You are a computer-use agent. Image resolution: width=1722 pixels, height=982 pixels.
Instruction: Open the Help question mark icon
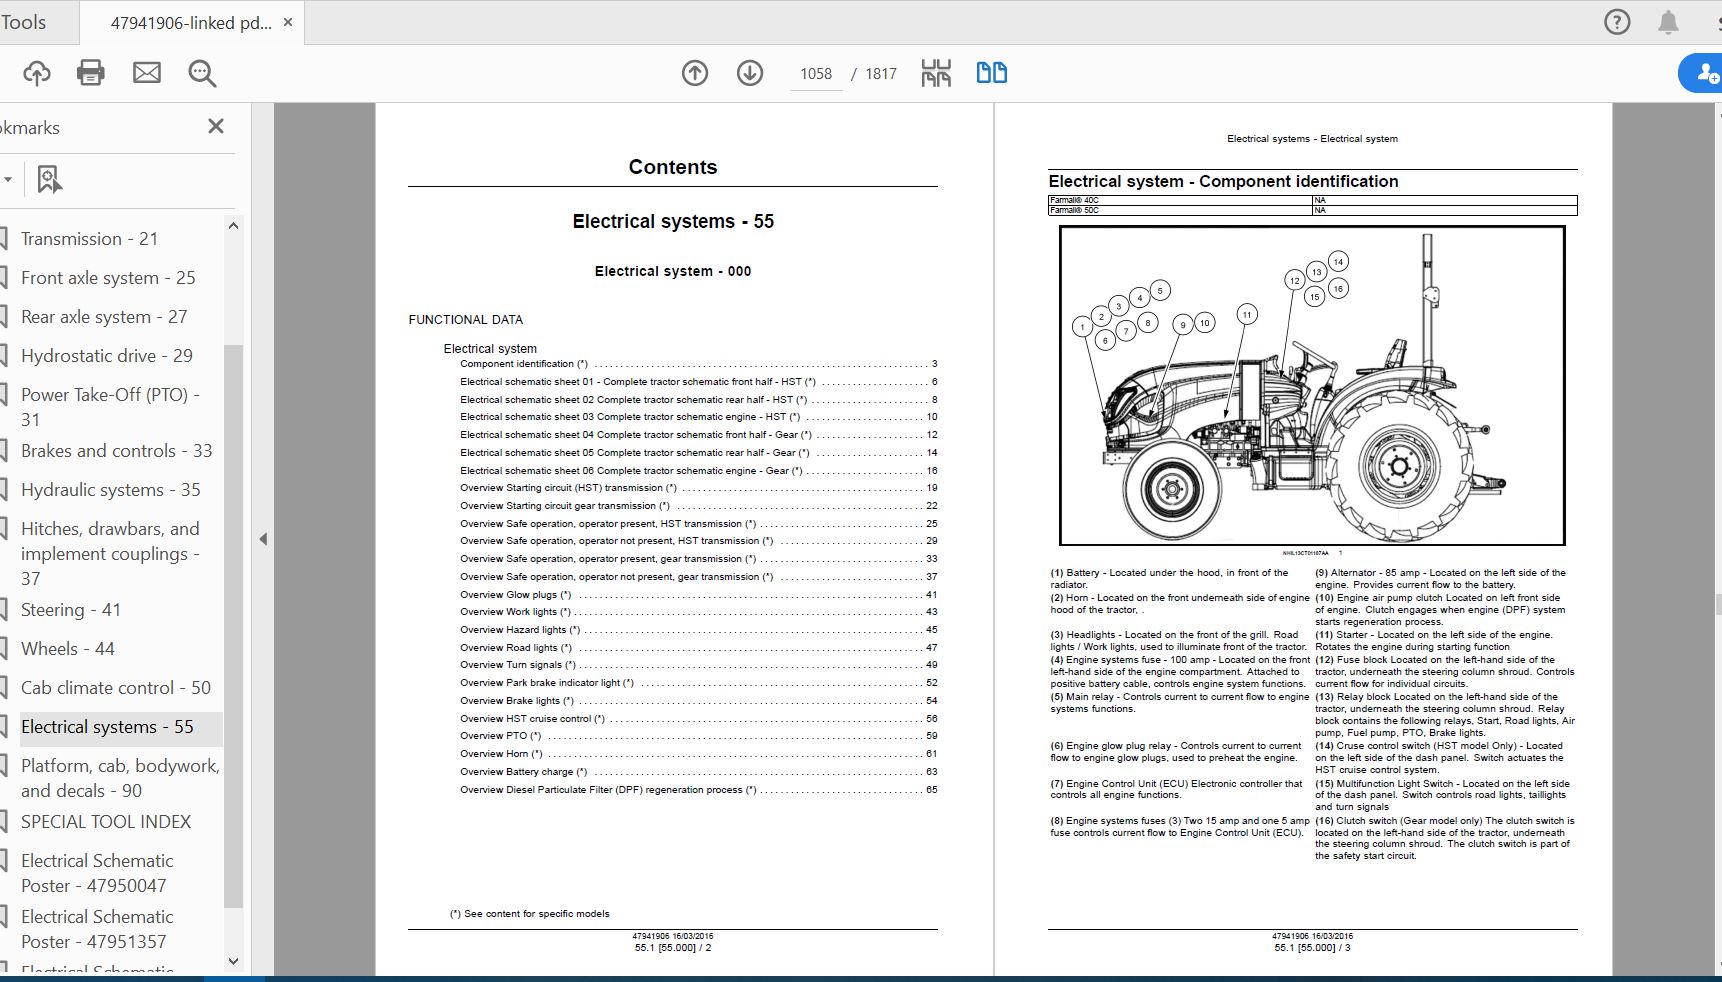coord(1617,22)
